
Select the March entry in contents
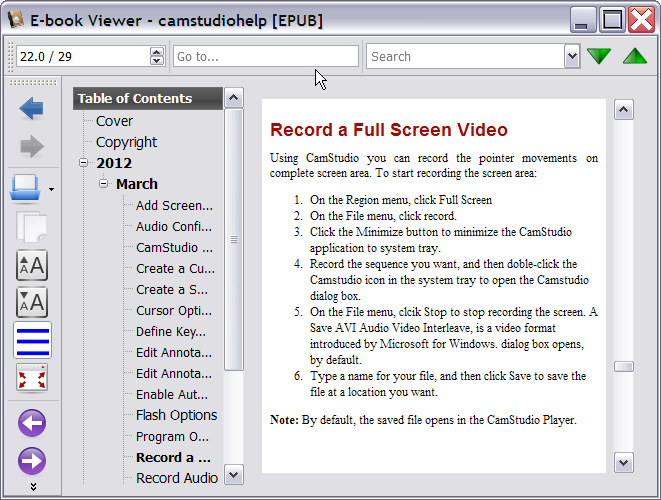point(137,184)
